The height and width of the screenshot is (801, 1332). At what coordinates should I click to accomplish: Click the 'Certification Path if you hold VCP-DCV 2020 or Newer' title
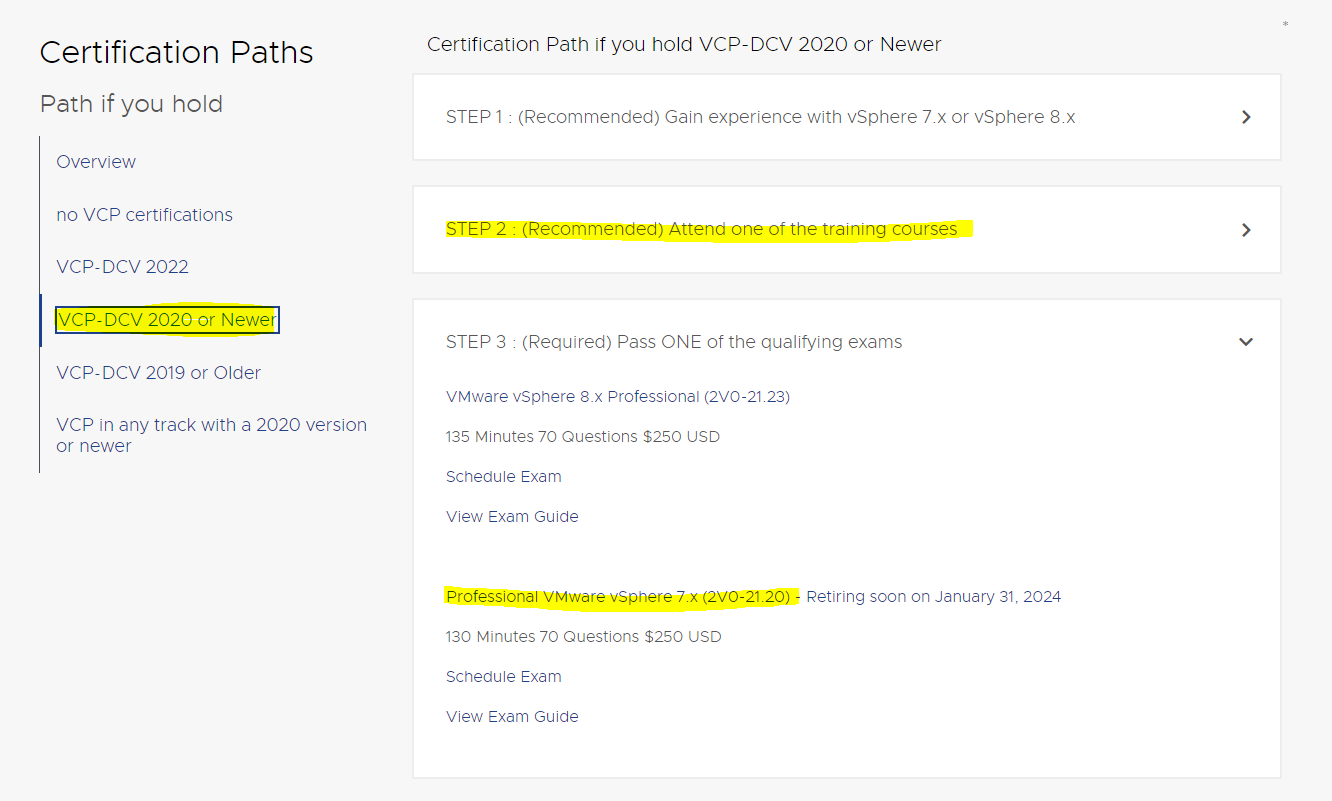pos(684,44)
